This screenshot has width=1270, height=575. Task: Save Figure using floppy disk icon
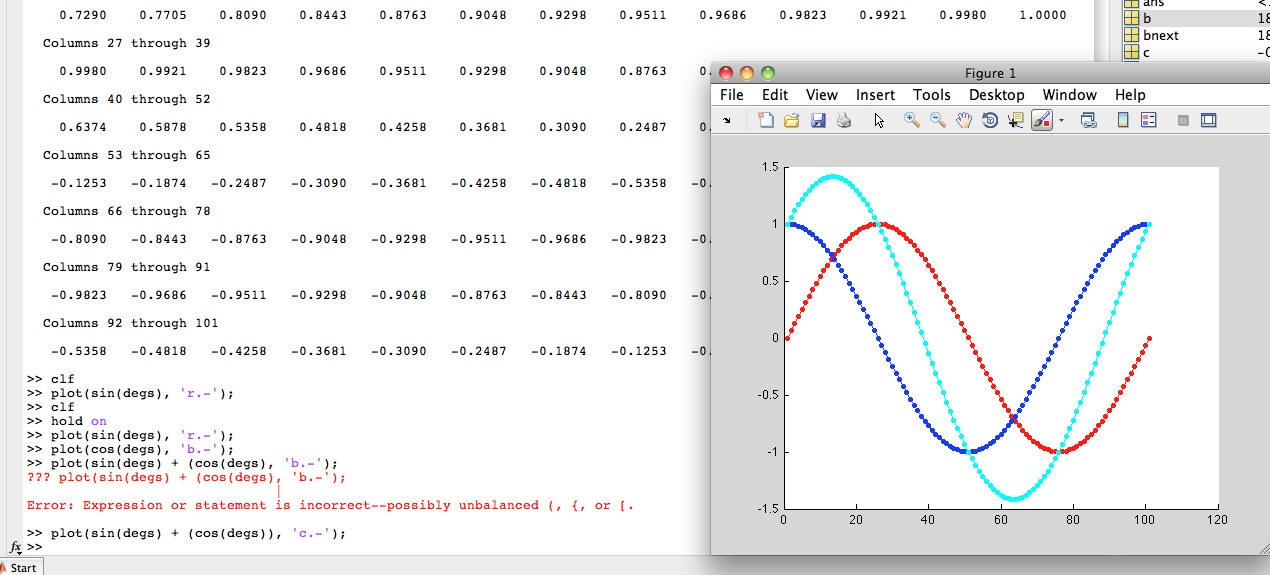tap(817, 120)
